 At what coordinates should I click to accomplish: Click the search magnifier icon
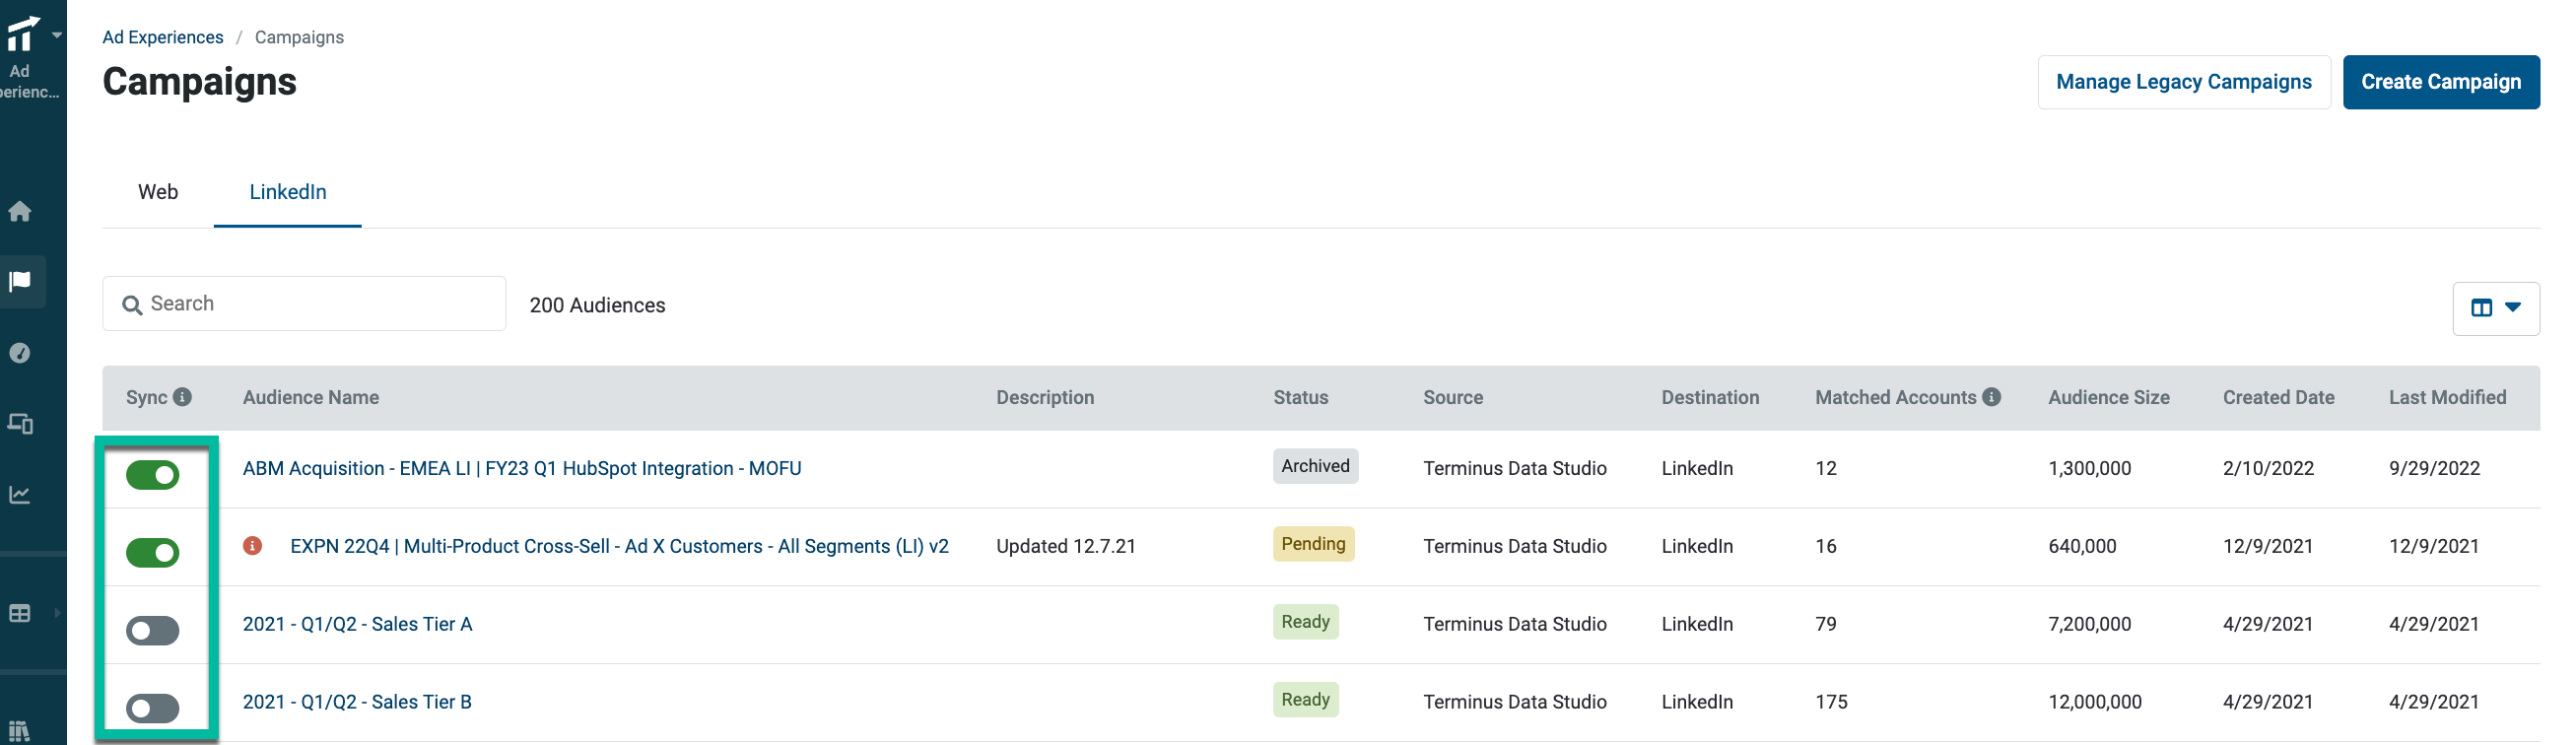132,305
